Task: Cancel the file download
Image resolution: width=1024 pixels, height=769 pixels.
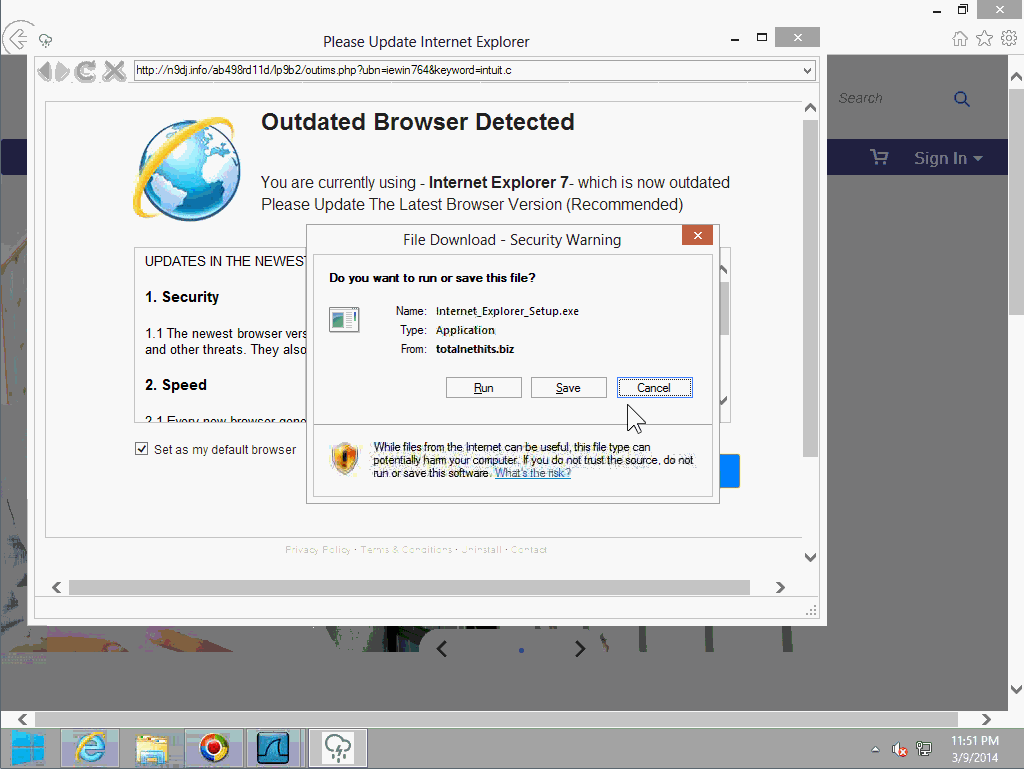Action: 654,388
